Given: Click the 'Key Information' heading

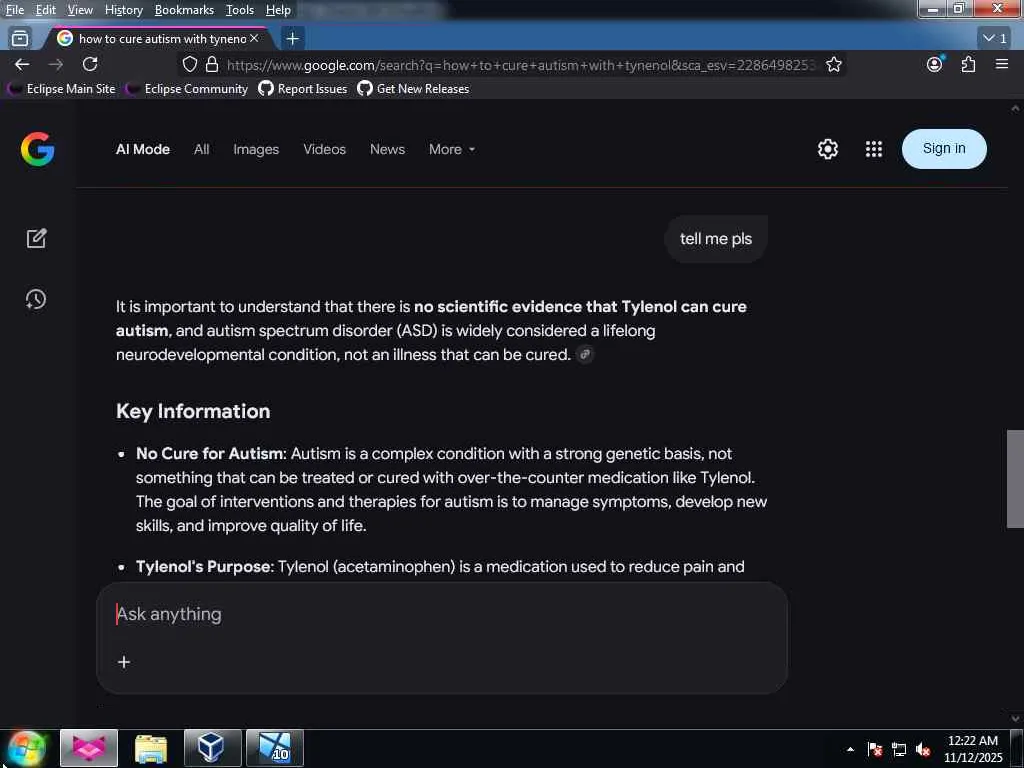Looking at the screenshot, I should tap(193, 411).
